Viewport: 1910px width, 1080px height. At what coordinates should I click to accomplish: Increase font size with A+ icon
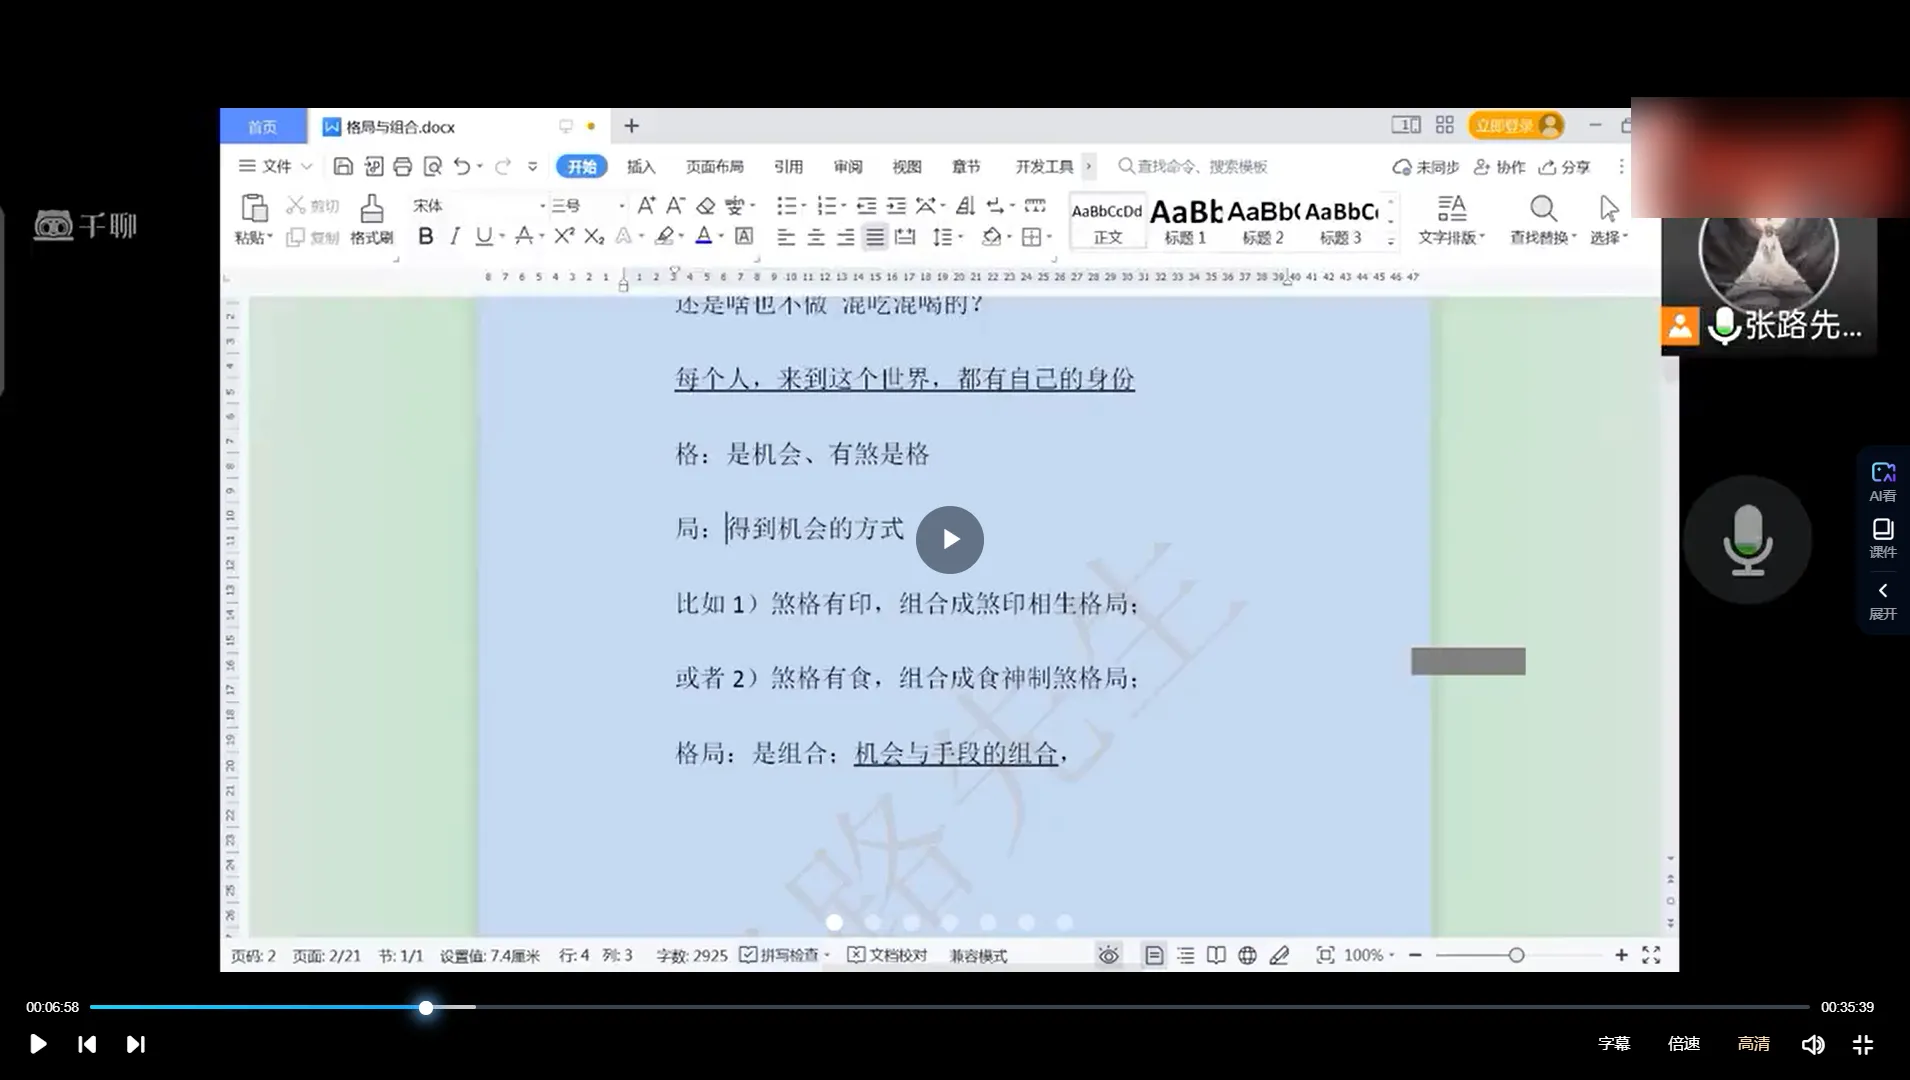coord(646,206)
